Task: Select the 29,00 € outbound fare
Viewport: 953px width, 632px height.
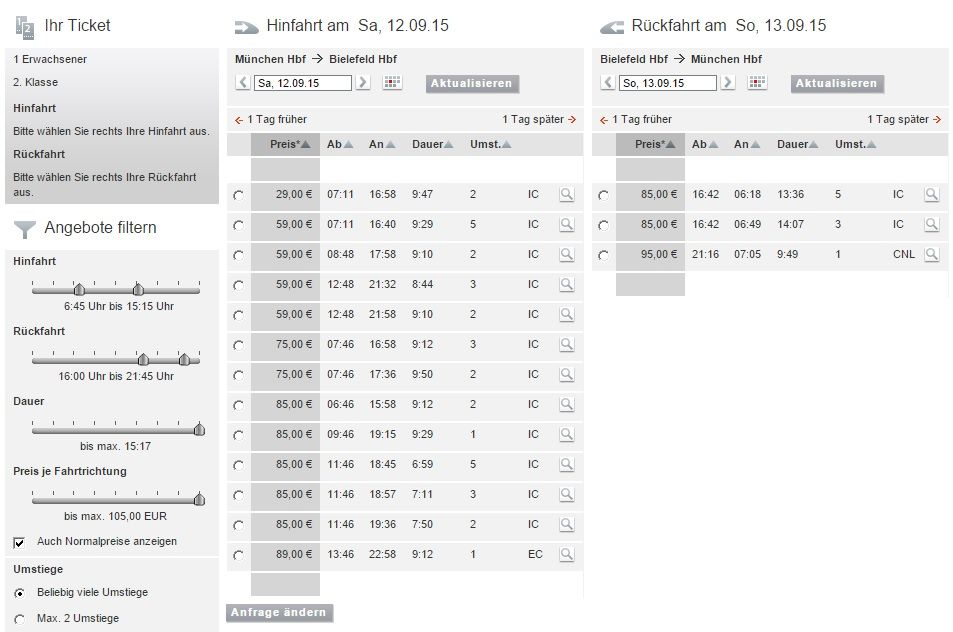Action: [238, 195]
